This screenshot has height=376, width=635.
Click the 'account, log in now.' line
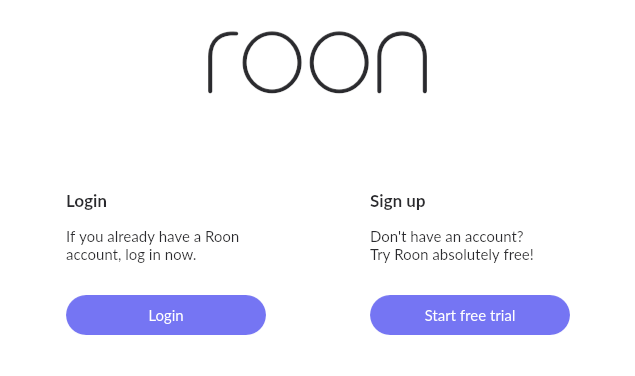pos(131,255)
